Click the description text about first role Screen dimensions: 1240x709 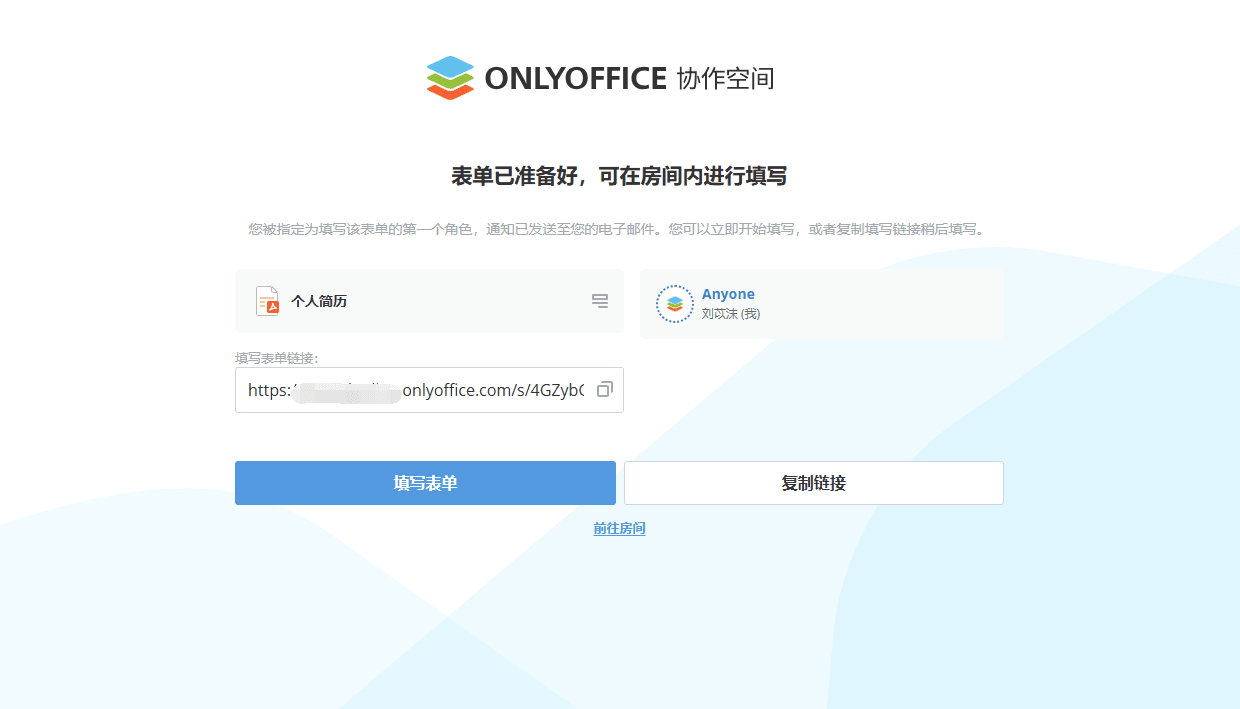pyautogui.click(x=619, y=229)
